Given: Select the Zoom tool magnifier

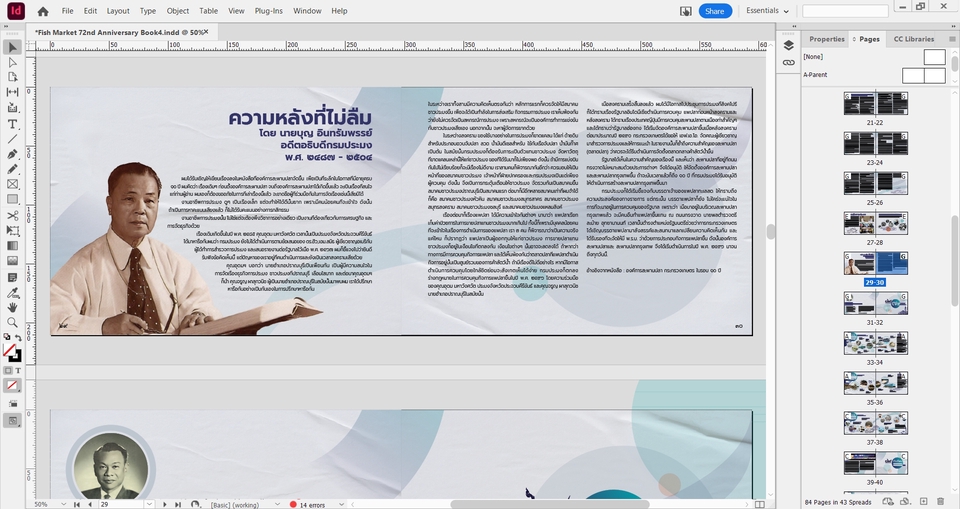Looking at the screenshot, I should (x=13, y=322).
